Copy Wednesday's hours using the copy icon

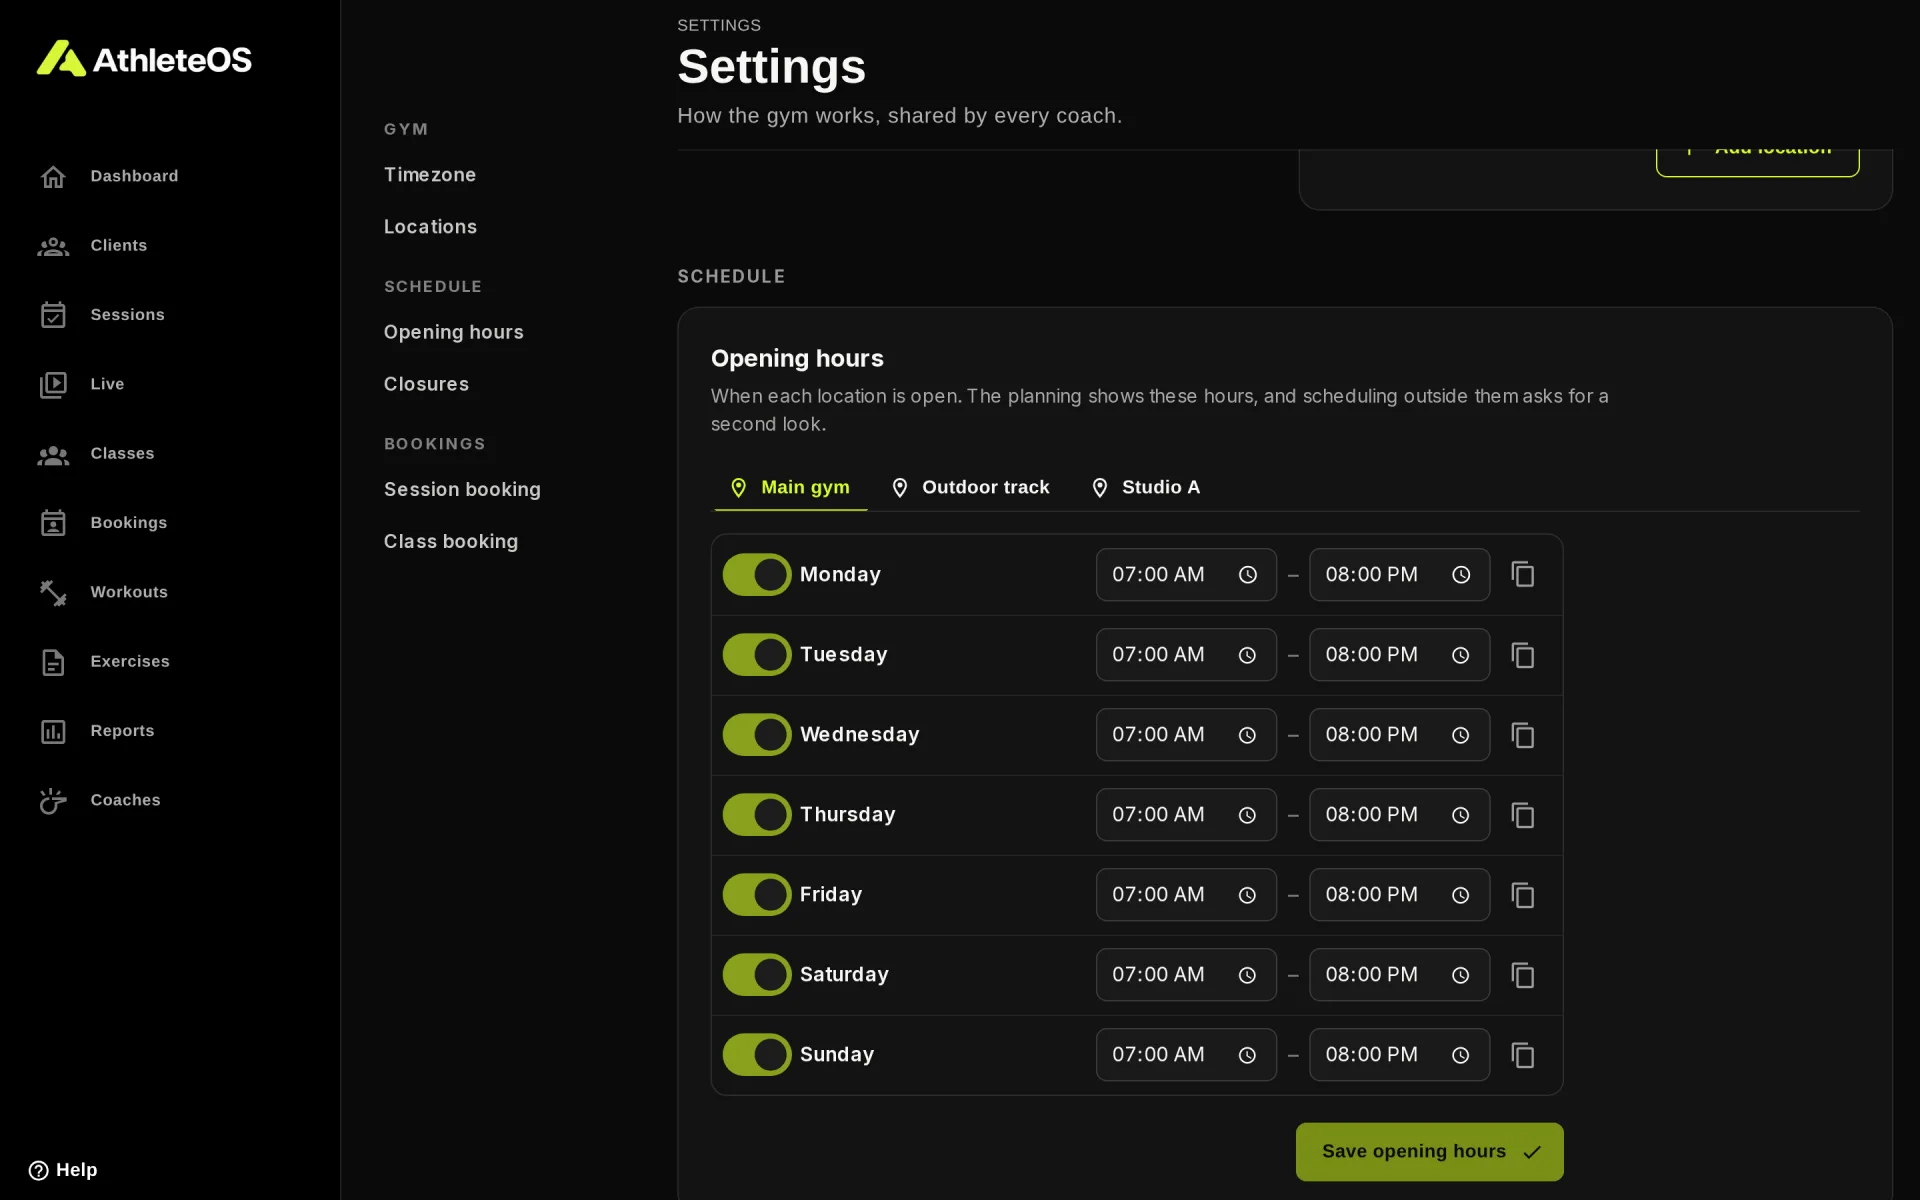click(1522, 735)
